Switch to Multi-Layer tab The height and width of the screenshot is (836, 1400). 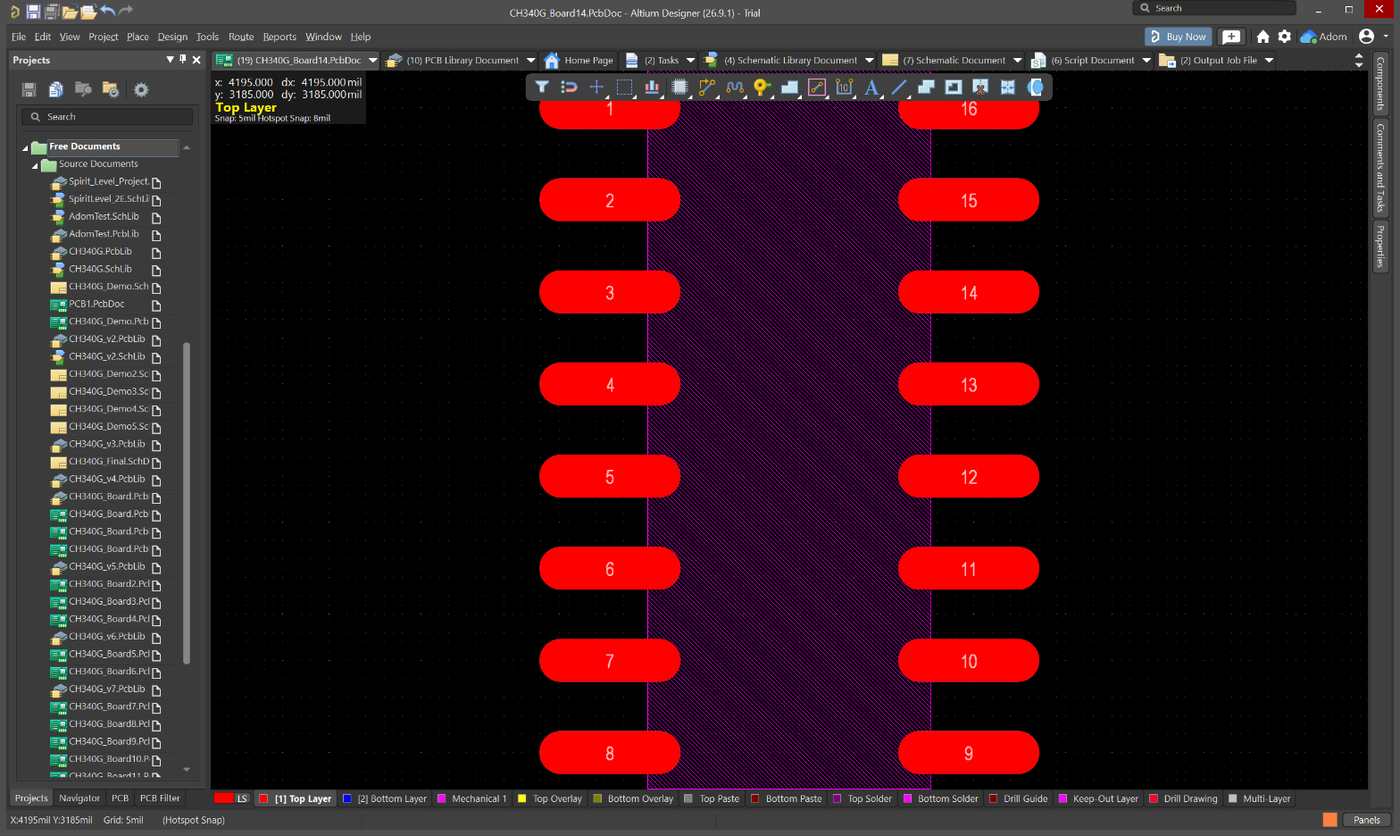click(1260, 799)
